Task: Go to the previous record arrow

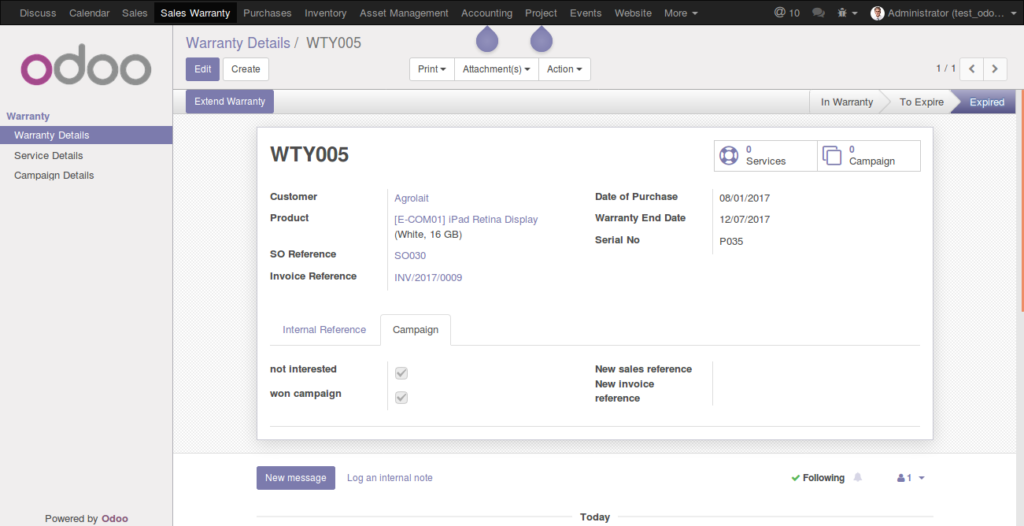Action: [972, 69]
